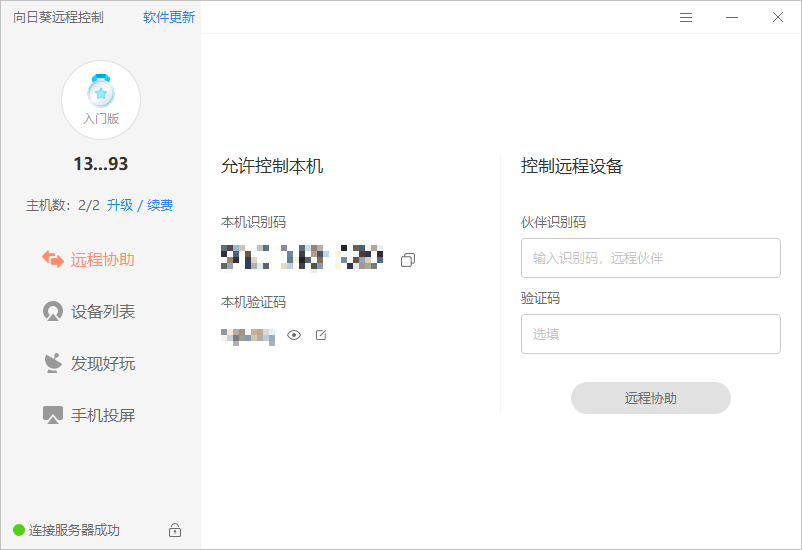
Task: Focus the 验证码 optional input field
Action: (651, 334)
